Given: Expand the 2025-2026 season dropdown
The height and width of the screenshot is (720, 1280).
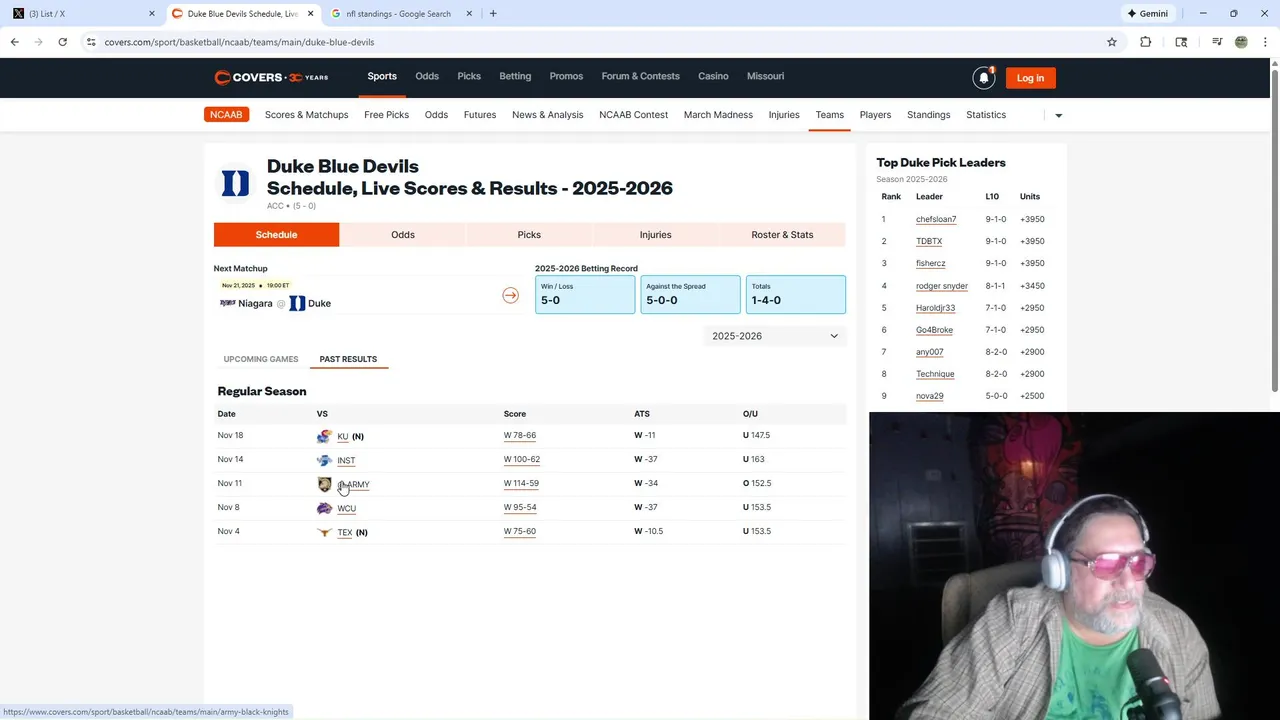Looking at the screenshot, I should point(775,336).
